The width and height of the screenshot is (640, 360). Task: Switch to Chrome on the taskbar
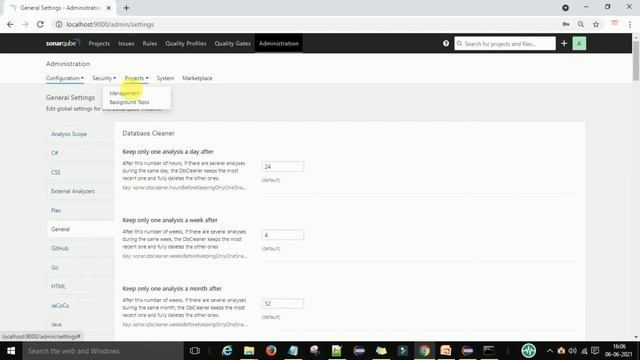click(424, 351)
